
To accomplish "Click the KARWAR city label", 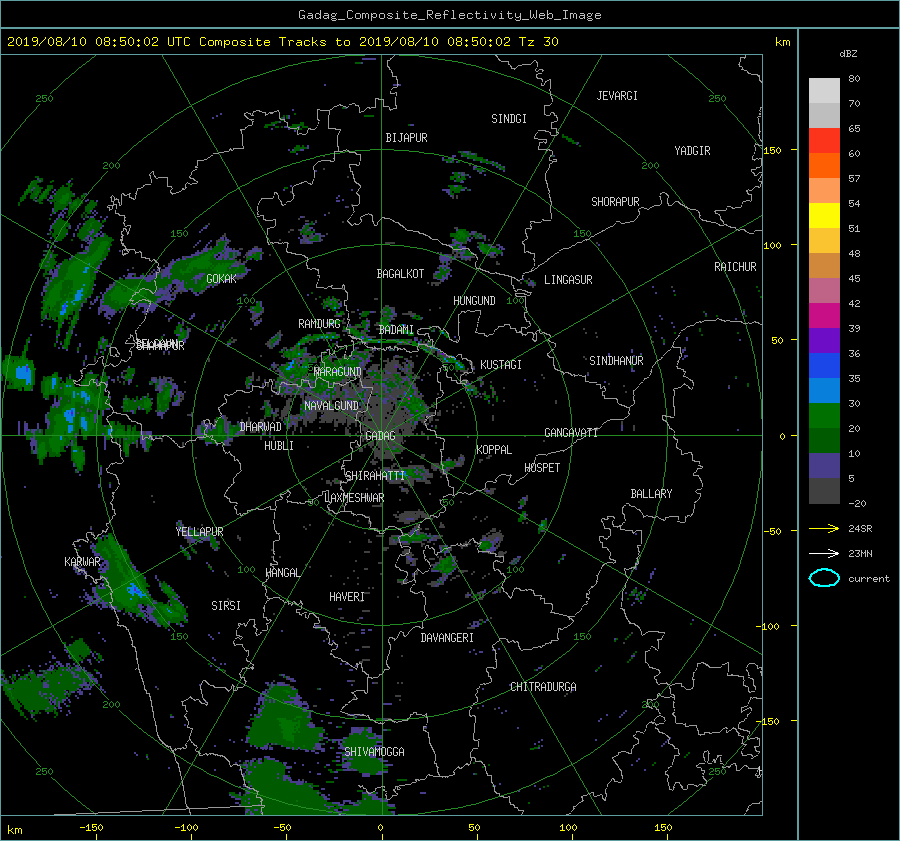I will click(x=82, y=562).
